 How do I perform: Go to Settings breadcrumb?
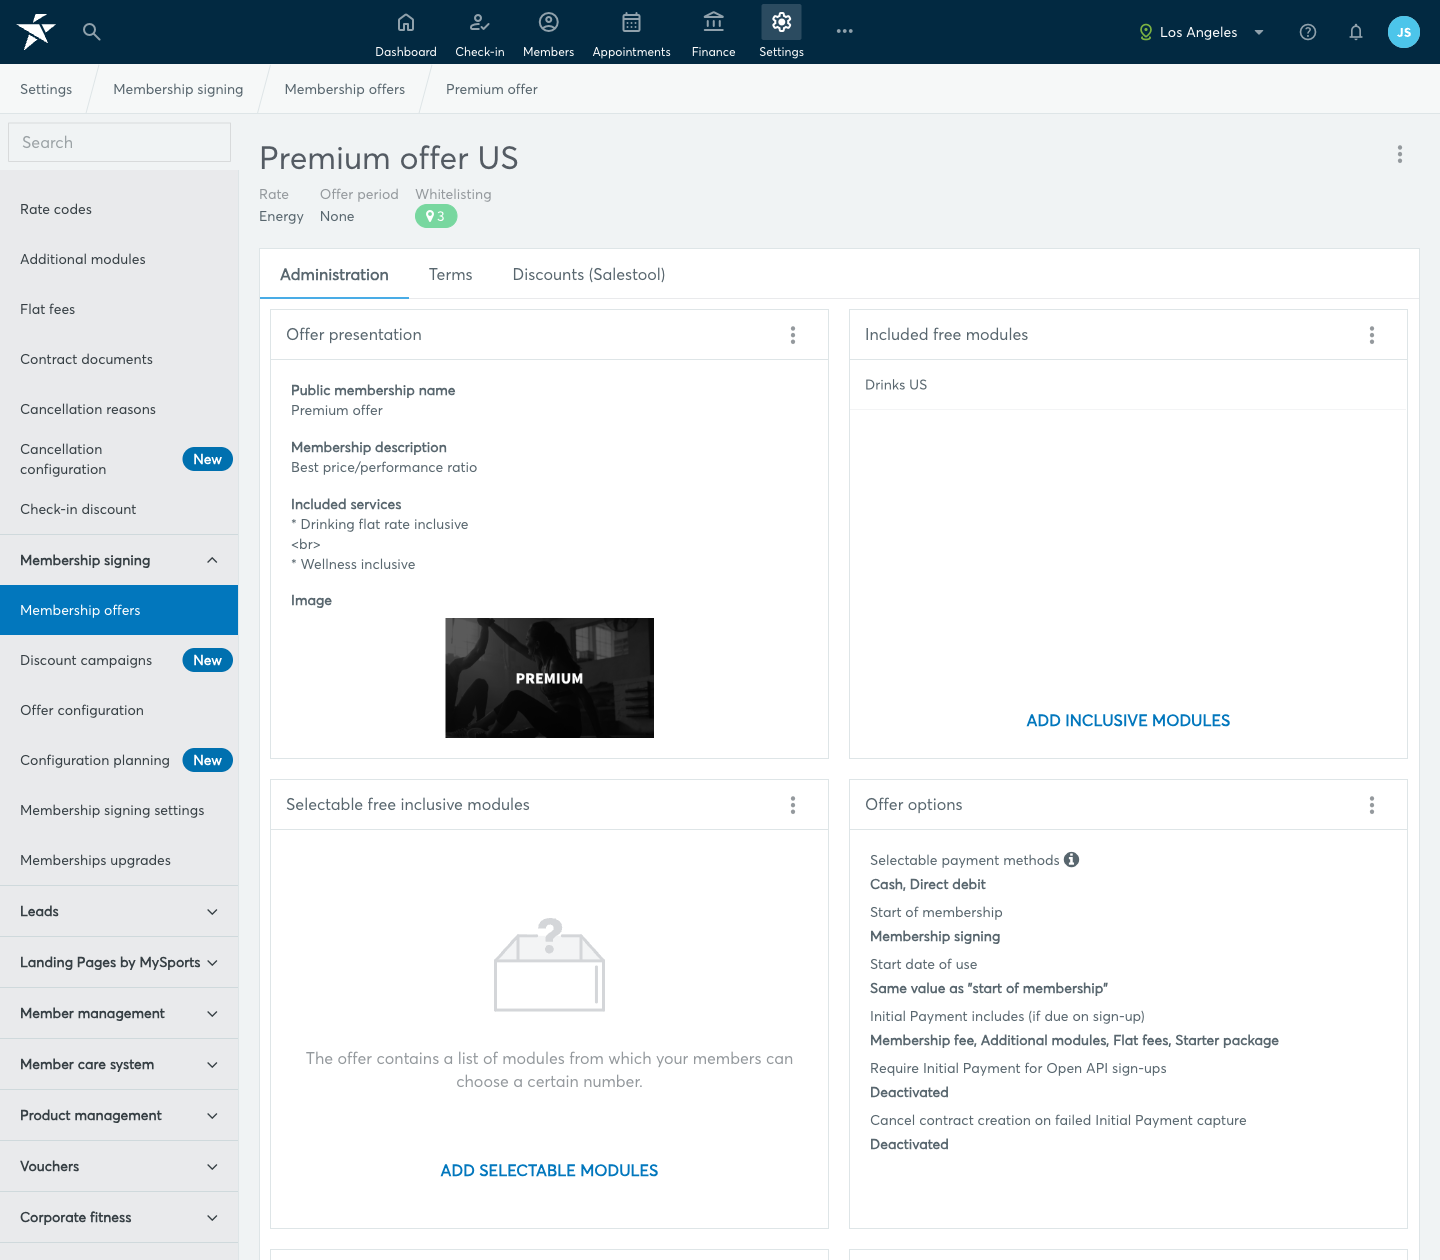(x=46, y=89)
